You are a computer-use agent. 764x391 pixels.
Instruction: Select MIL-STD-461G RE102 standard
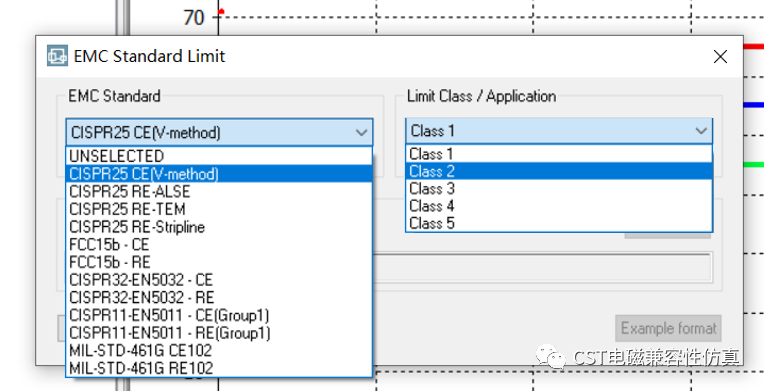tap(219, 368)
